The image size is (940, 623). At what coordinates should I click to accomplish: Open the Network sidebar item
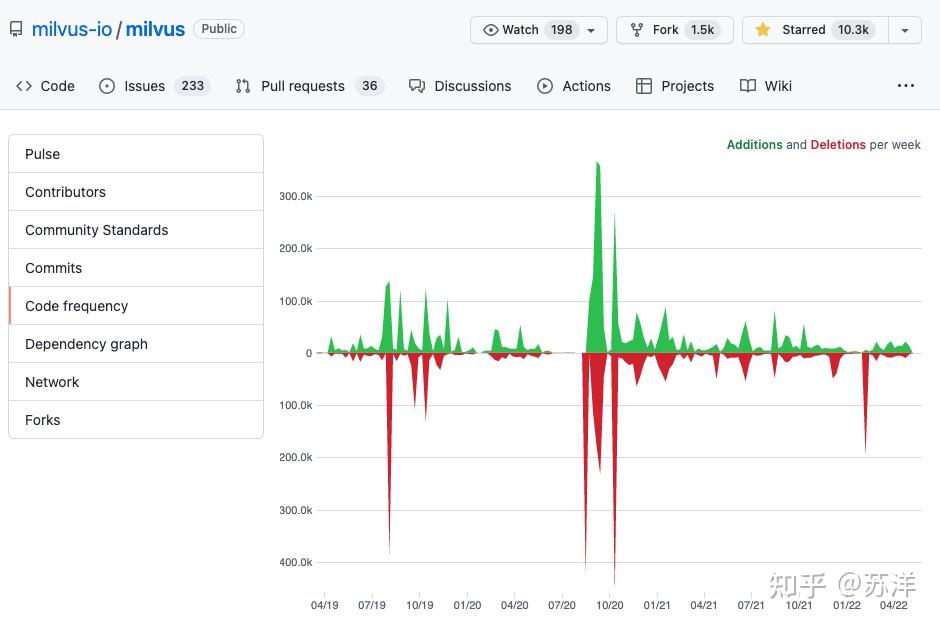coord(52,382)
